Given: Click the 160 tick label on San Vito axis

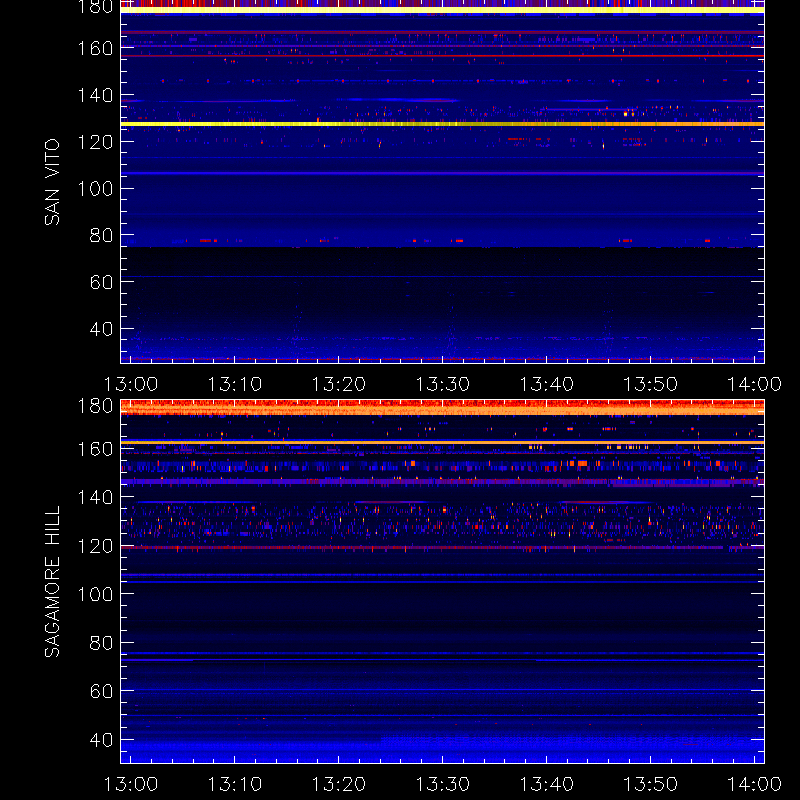Looking at the screenshot, I should click(x=95, y=48).
